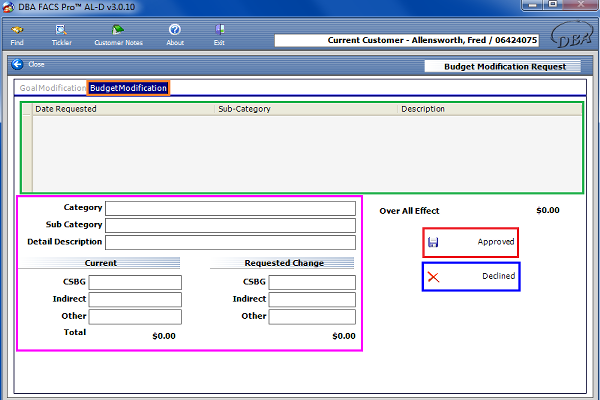Click the floppy disk icon on Approved
The image size is (600, 400).
tap(433, 242)
